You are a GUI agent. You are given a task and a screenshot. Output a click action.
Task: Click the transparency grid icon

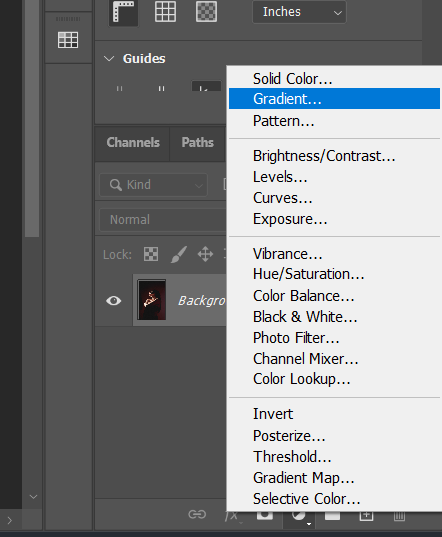tap(206, 12)
